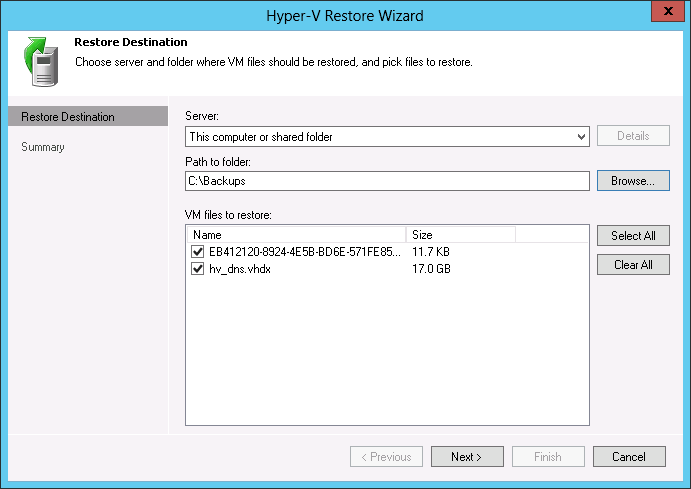Uncheck the EB412120-8924 file checkbox

pyautogui.click(x=197, y=252)
